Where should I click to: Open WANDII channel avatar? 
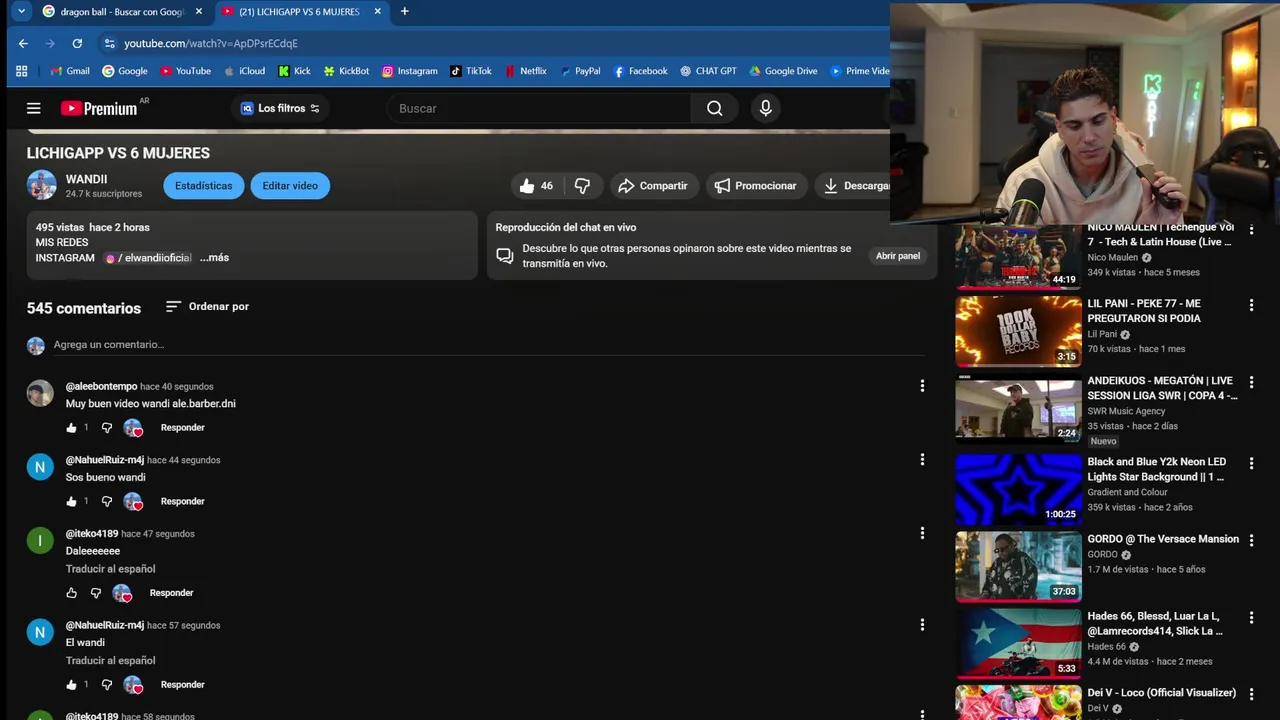[x=42, y=185]
